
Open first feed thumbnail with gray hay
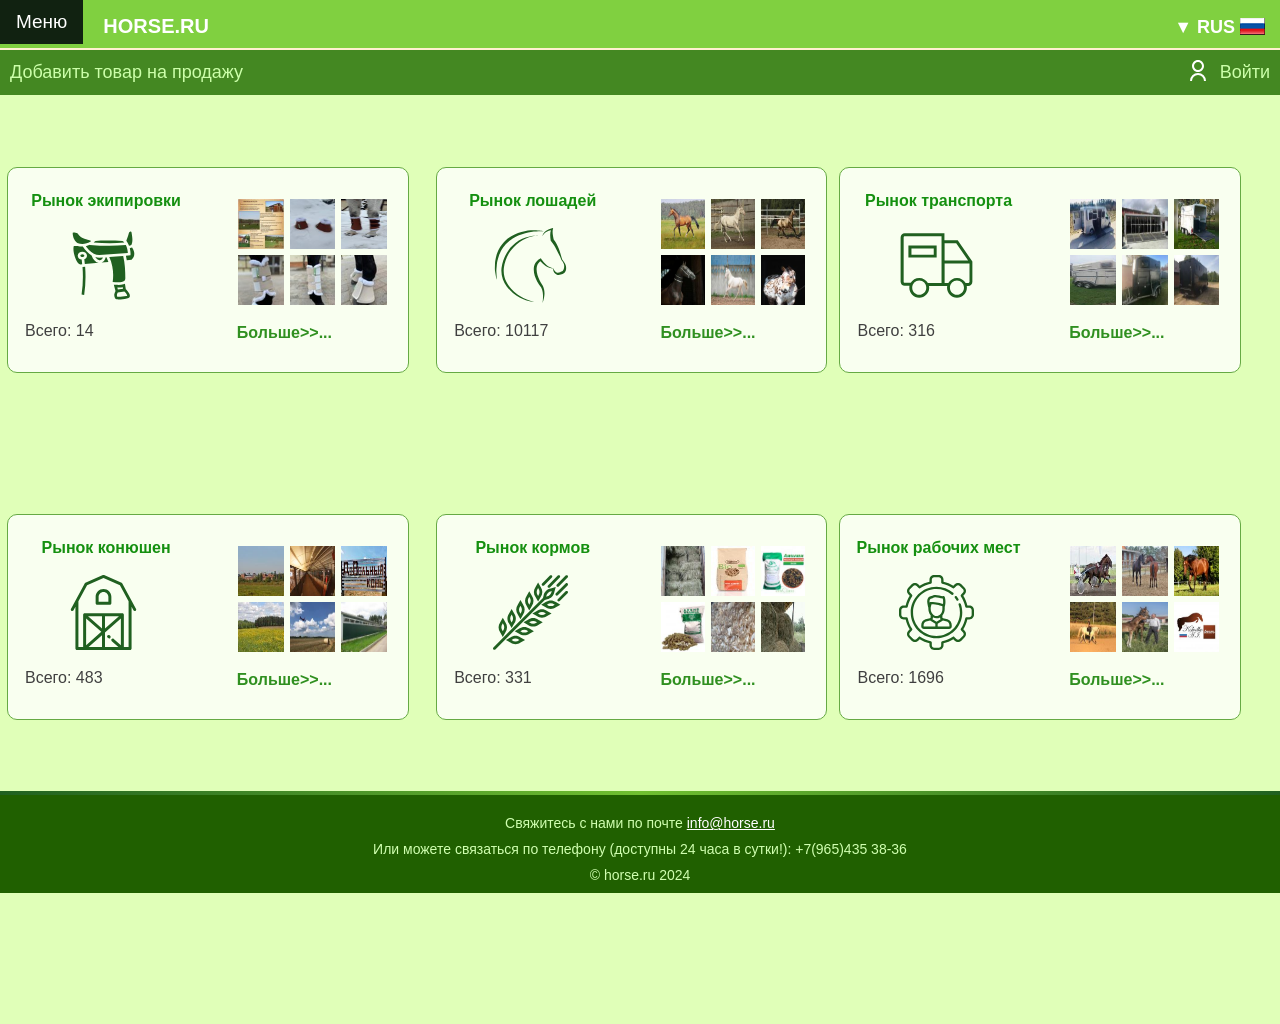pos(683,571)
